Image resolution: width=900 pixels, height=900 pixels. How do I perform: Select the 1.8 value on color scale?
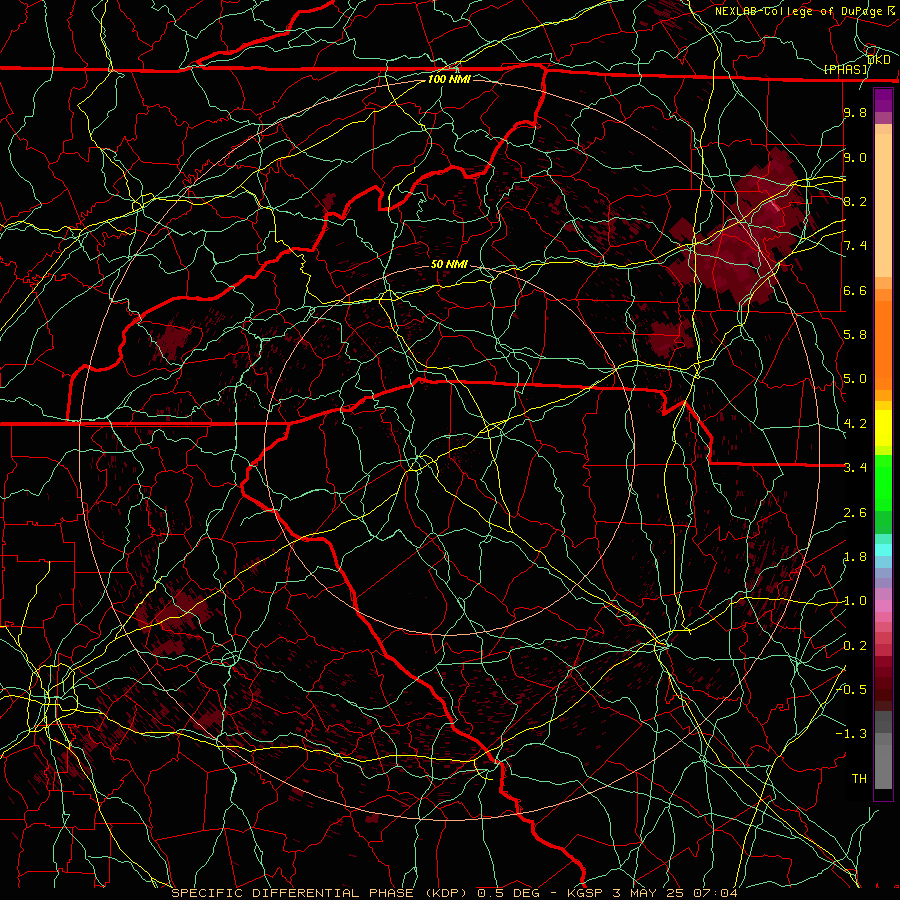pyautogui.click(x=855, y=557)
